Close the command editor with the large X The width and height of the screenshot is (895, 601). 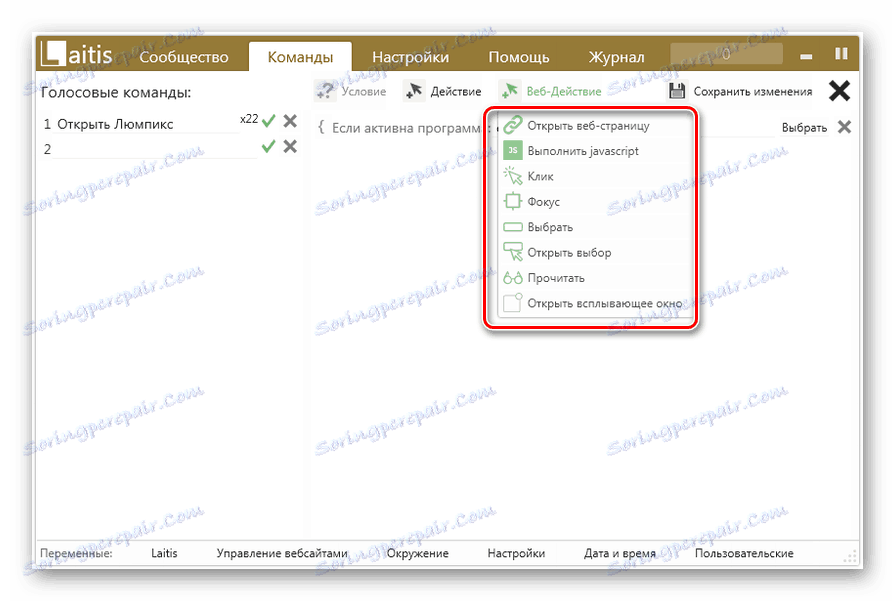click(839, 91)
